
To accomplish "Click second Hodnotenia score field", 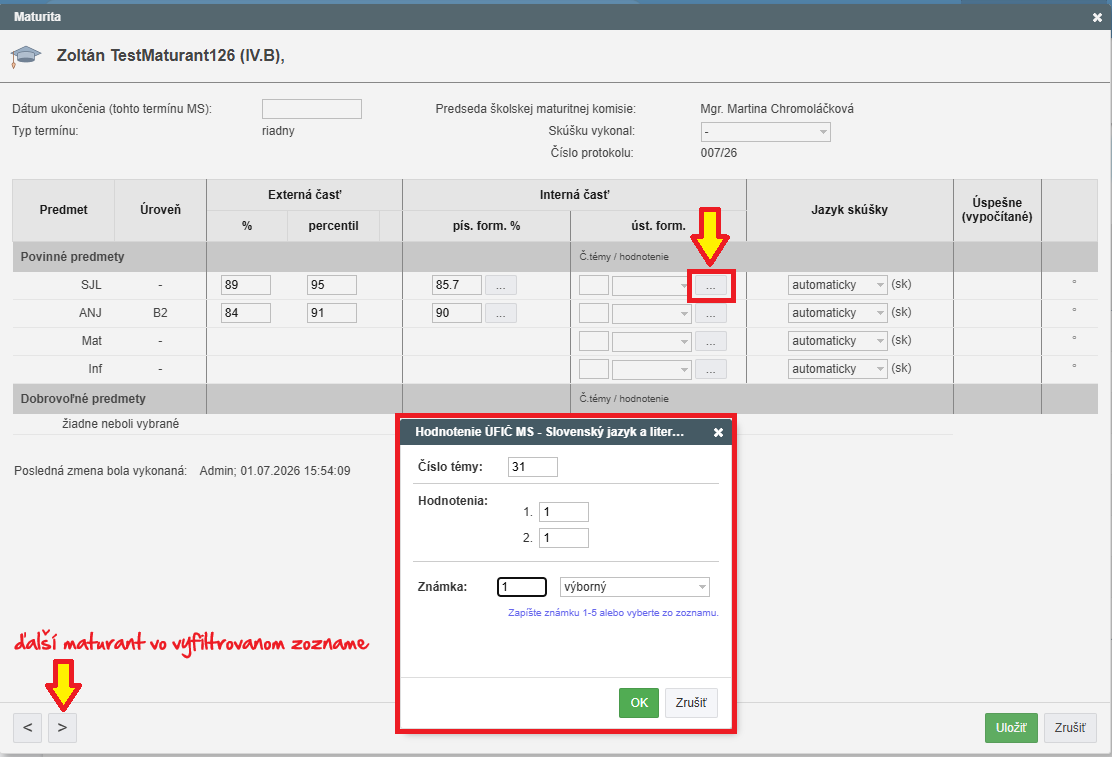I will coord(564,538).
